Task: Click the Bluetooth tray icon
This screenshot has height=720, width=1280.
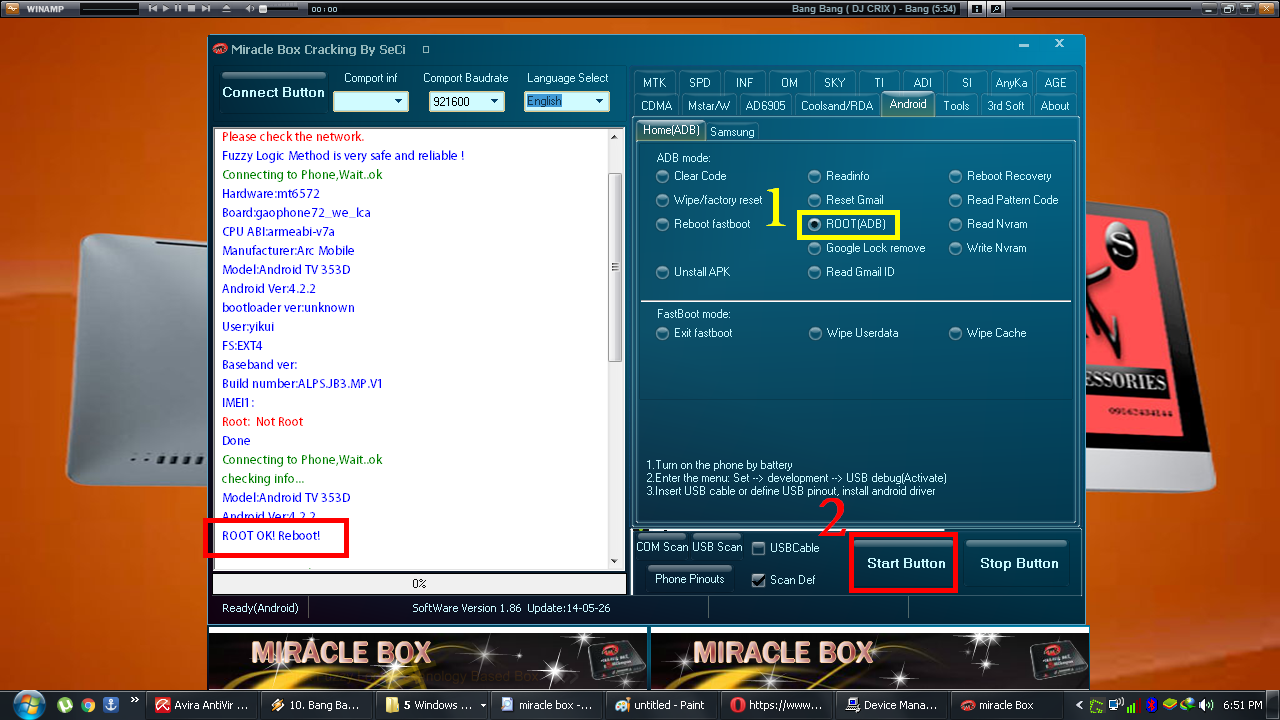Action: [x=1151, y=705]
